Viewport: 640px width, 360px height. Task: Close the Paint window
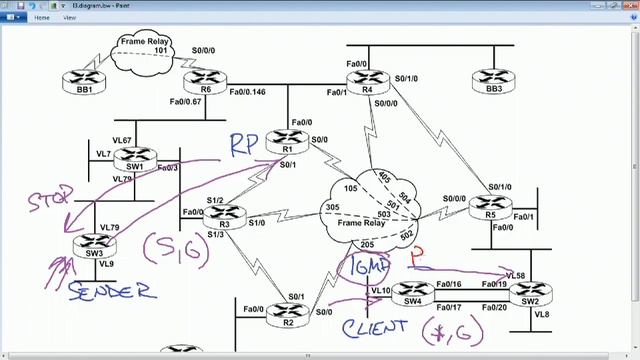tap(630, 5)
